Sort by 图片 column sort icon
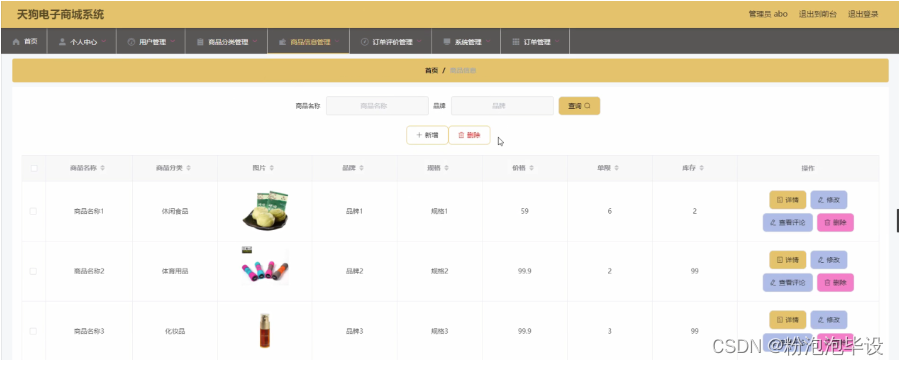Image resolution: width=899 pixels, height=365 pixels. pyautogui.click(x=272, y=168)
